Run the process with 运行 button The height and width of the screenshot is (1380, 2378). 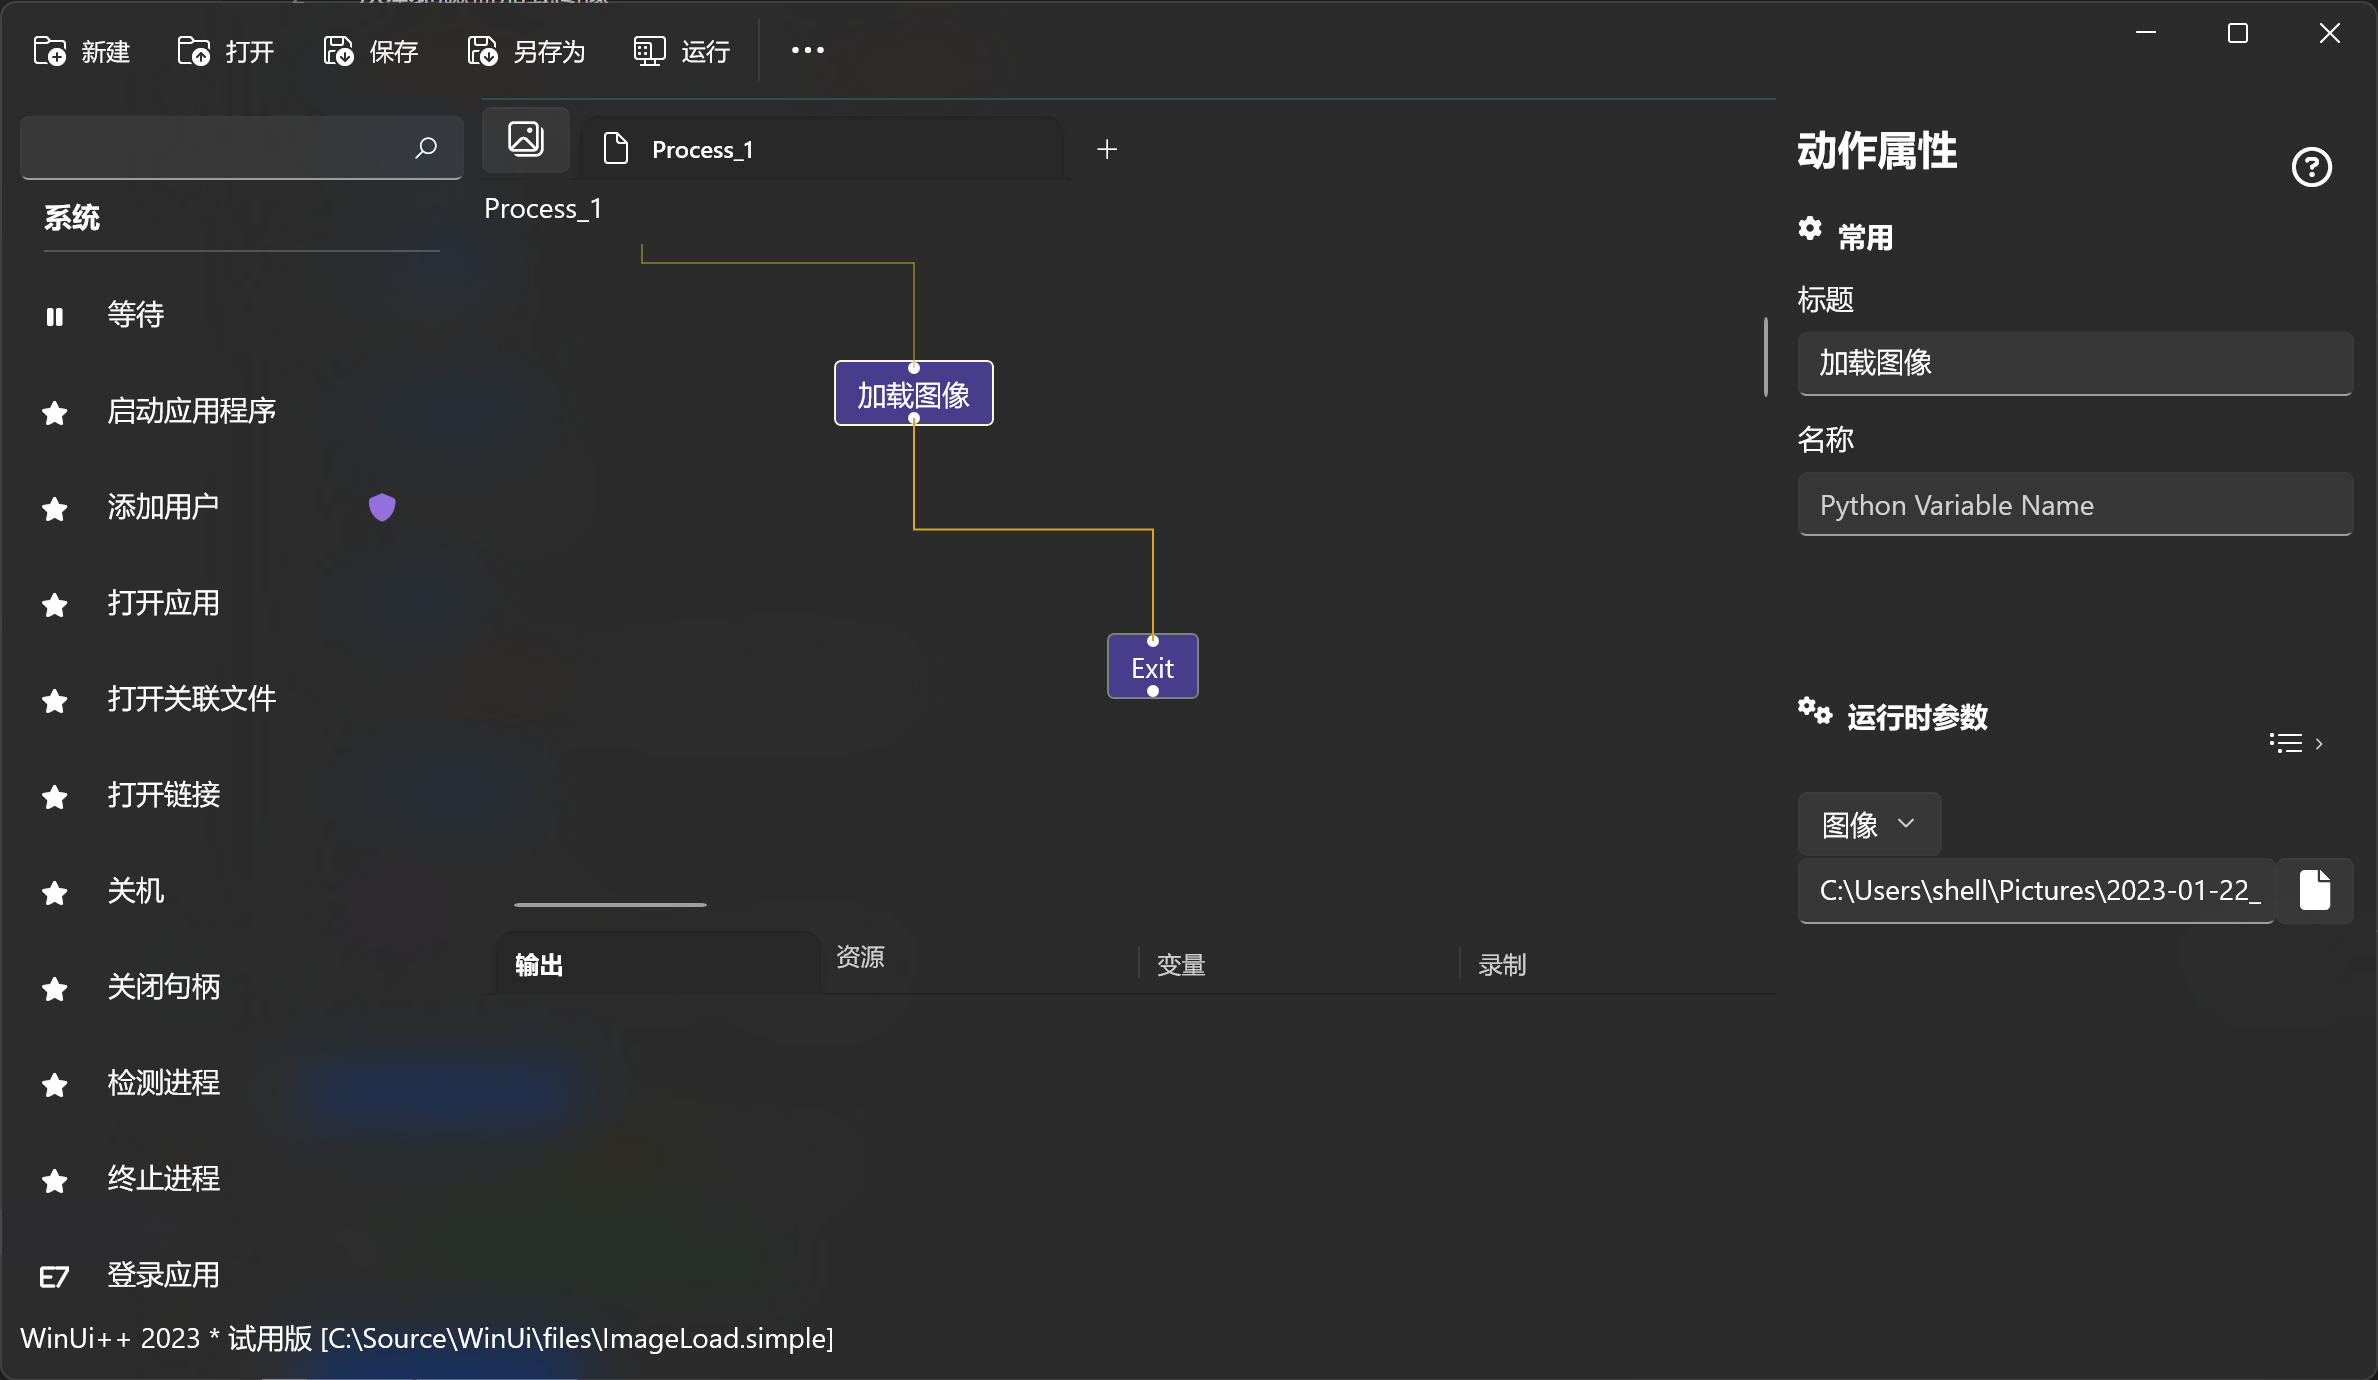point(683,51)
